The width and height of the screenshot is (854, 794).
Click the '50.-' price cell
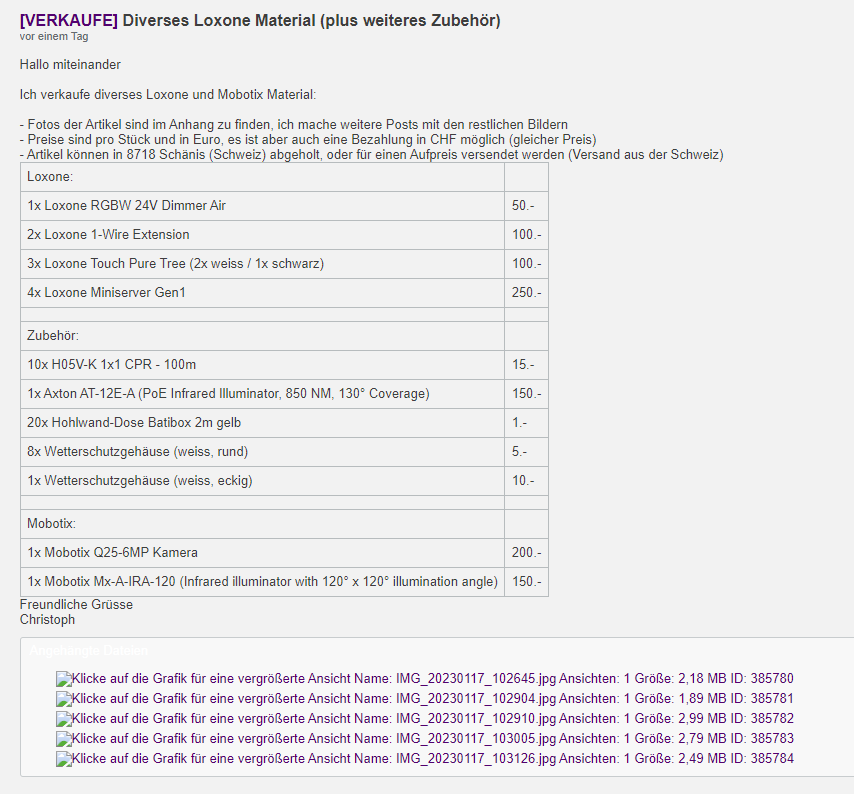pyautogui.click(x=526, y=206)
